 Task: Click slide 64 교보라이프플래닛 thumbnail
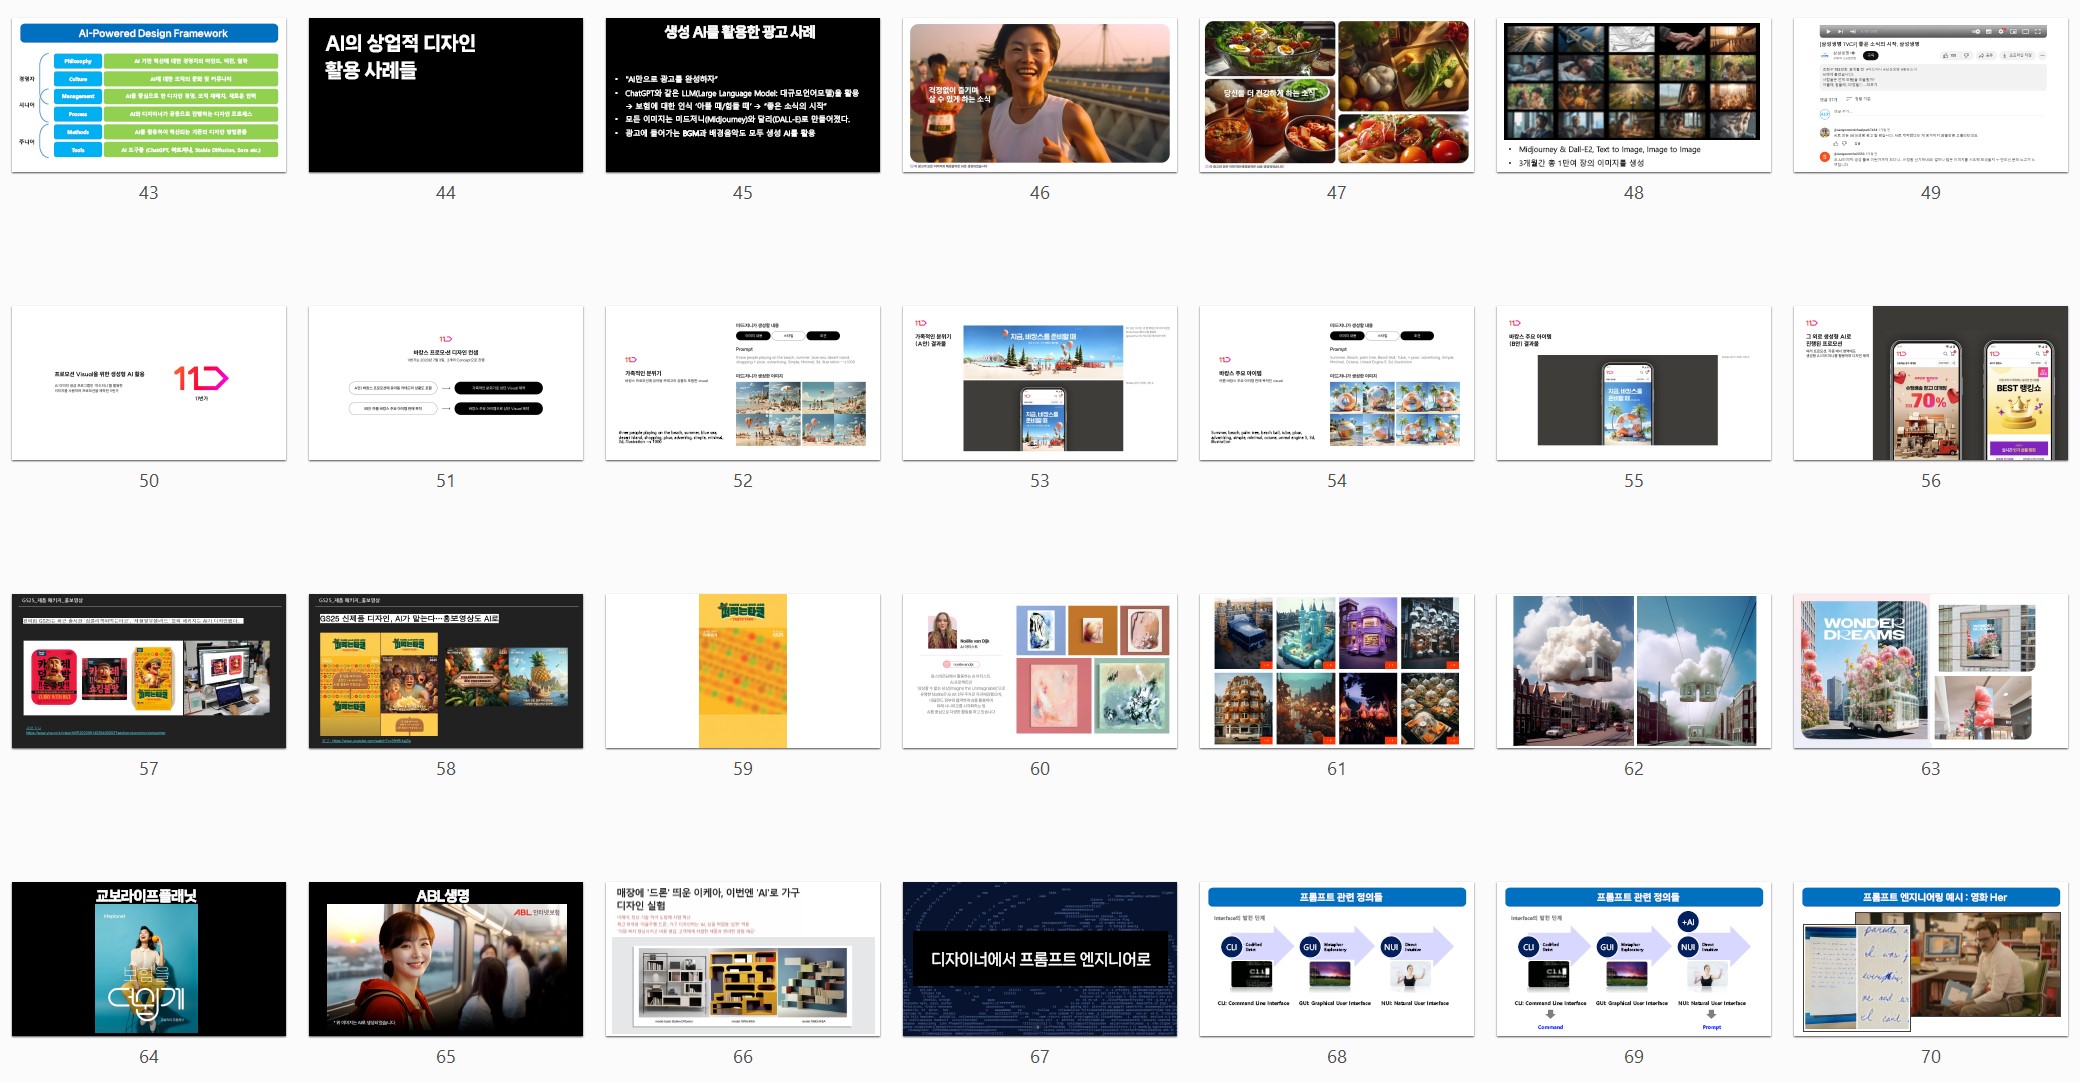pos(149,959)
